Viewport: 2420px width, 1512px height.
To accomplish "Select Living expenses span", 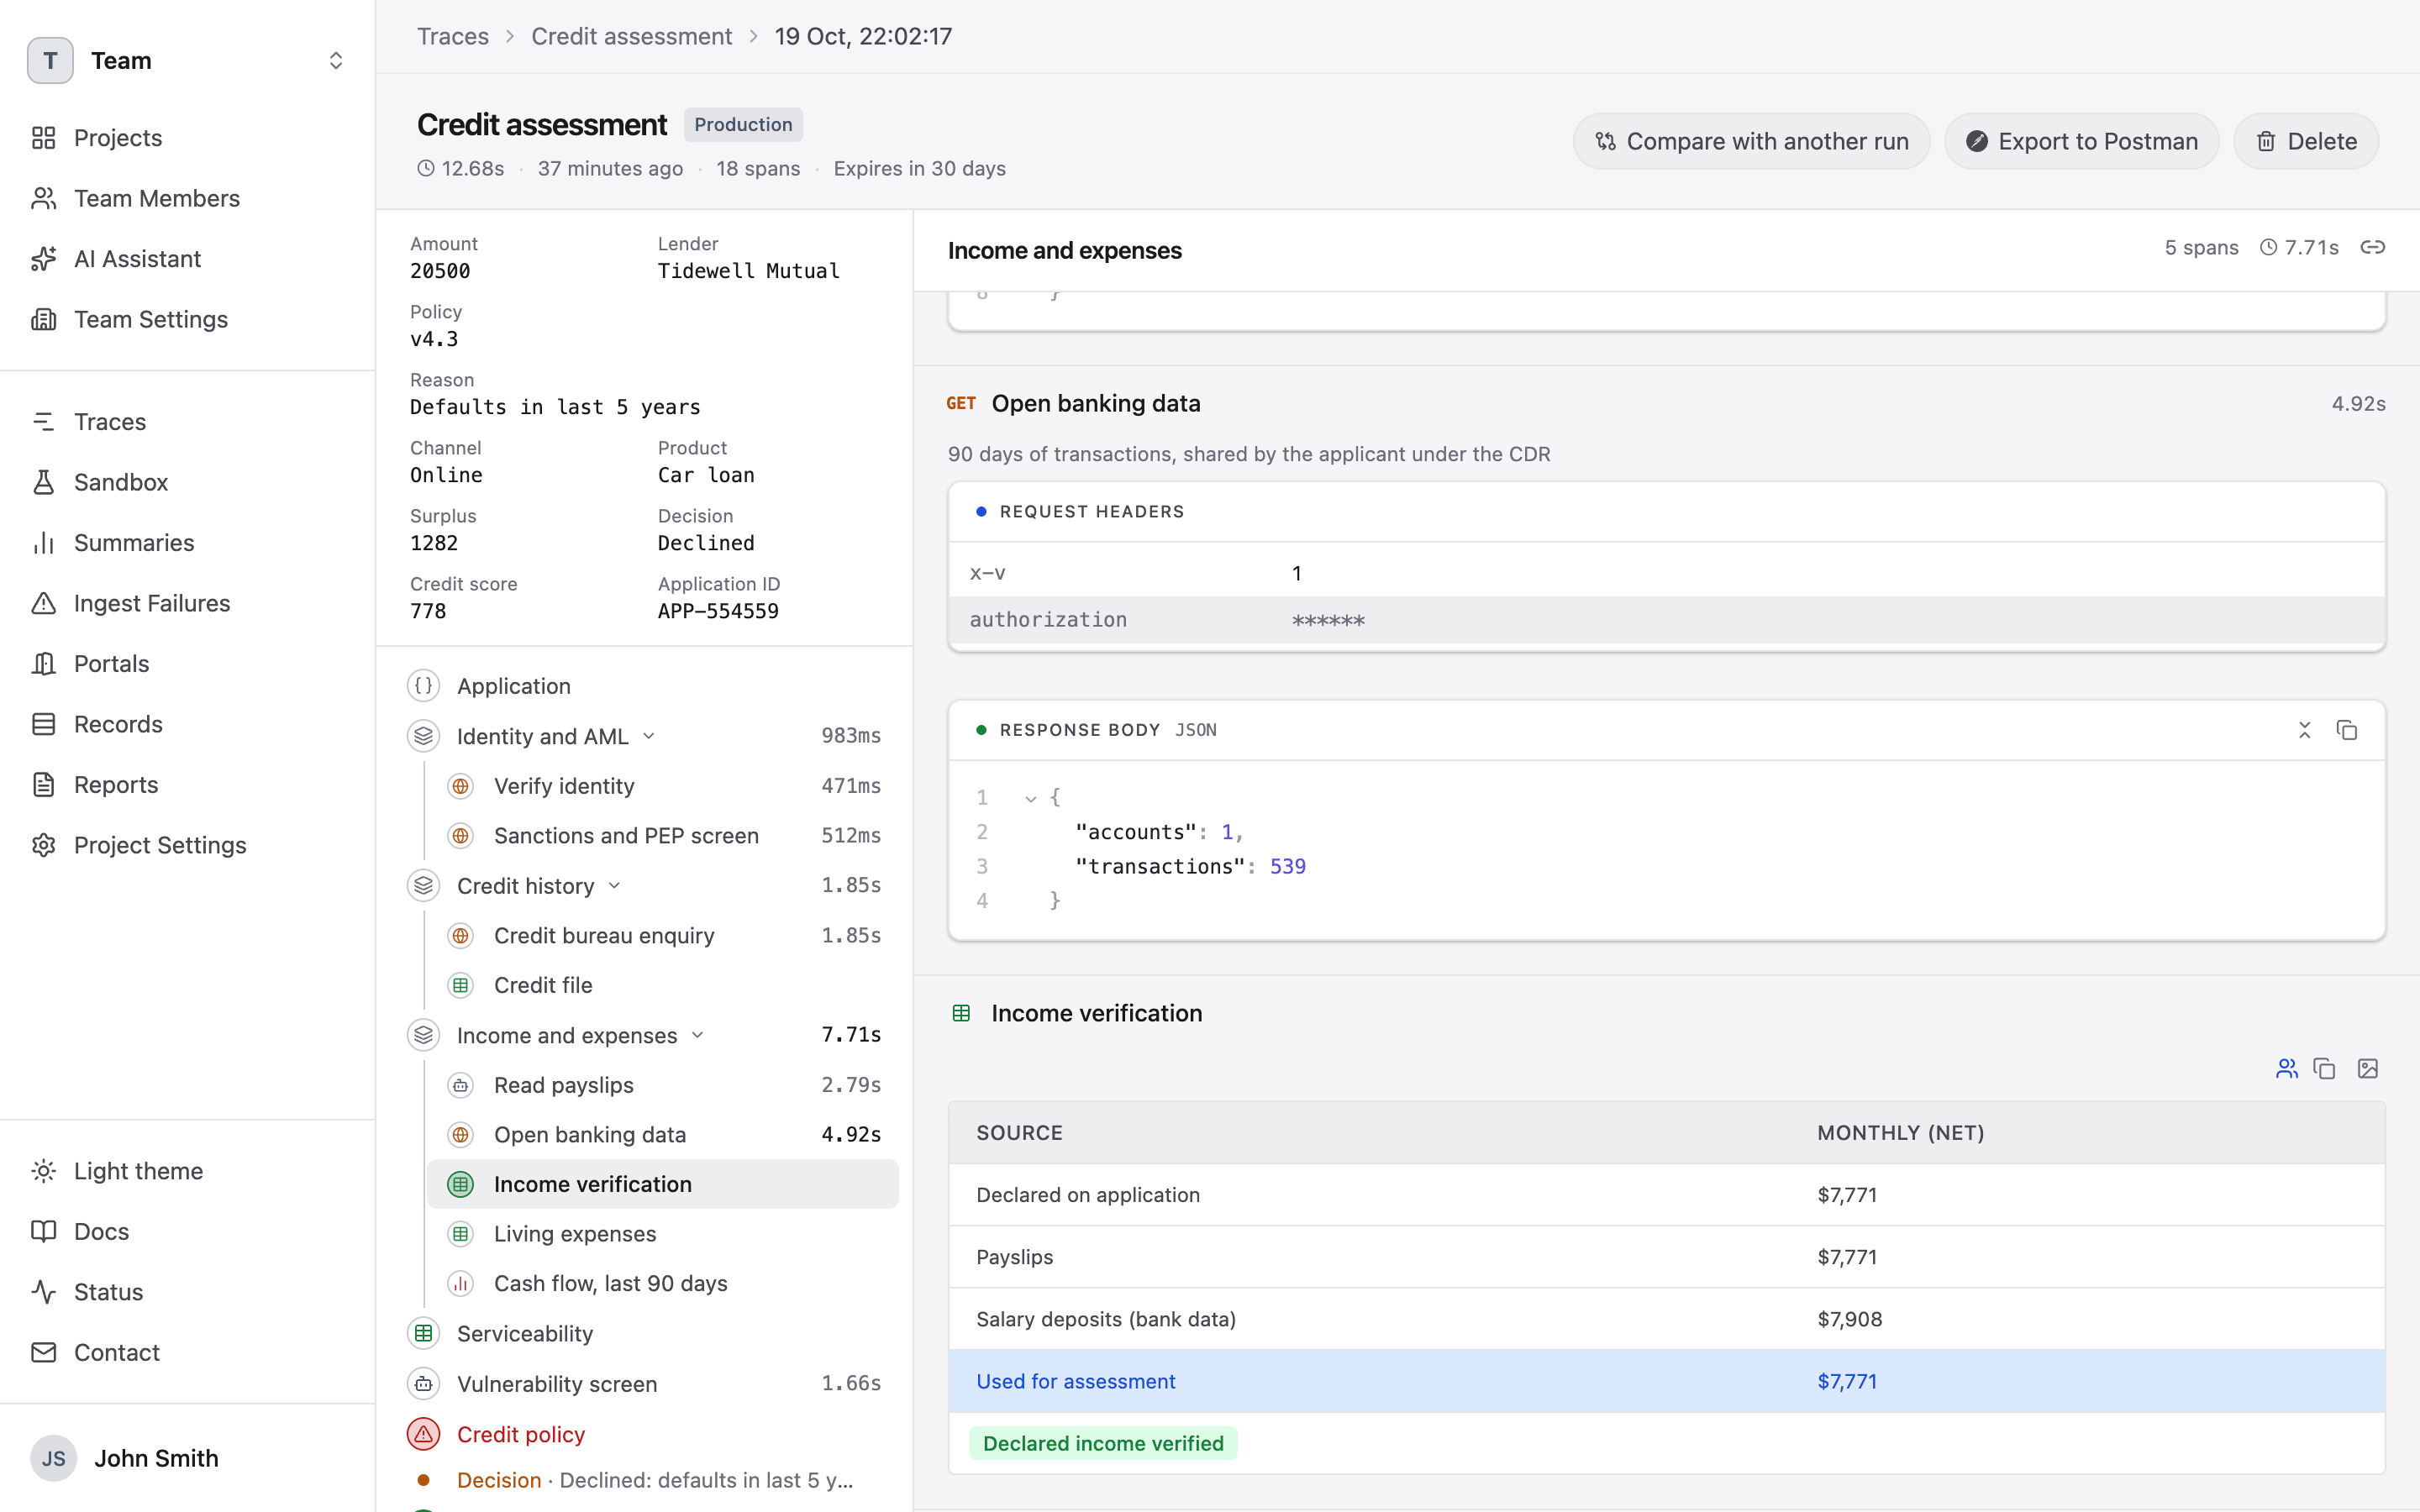I will click(x=663, y=1234).
